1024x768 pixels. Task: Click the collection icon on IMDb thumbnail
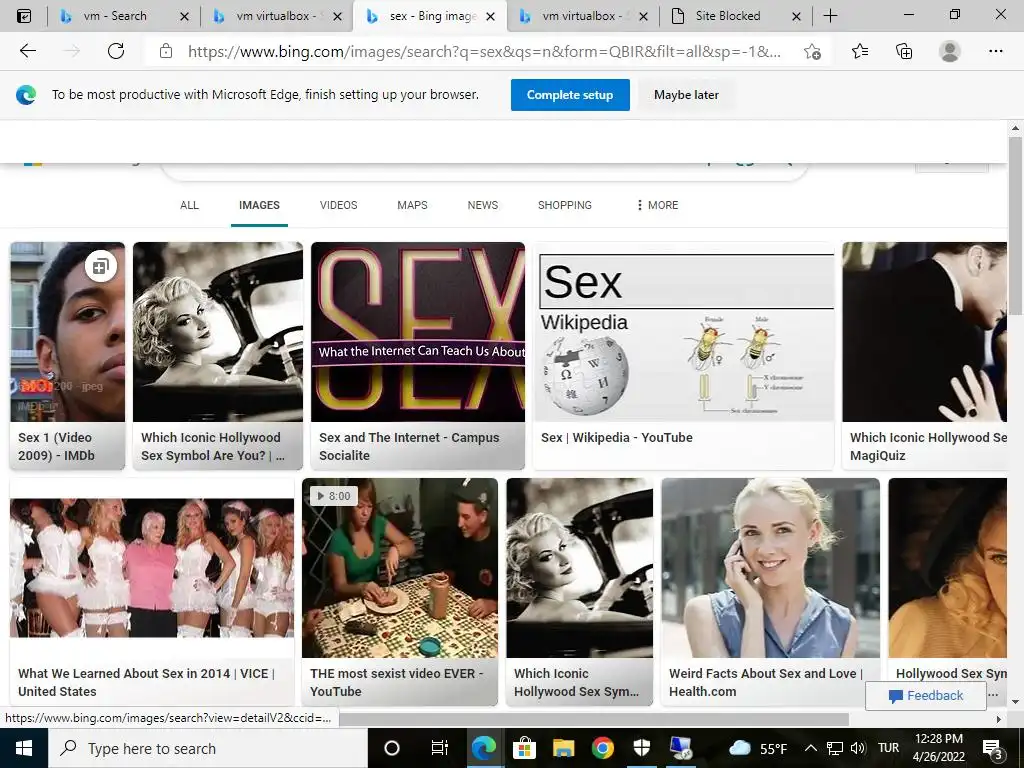[101, 266]
